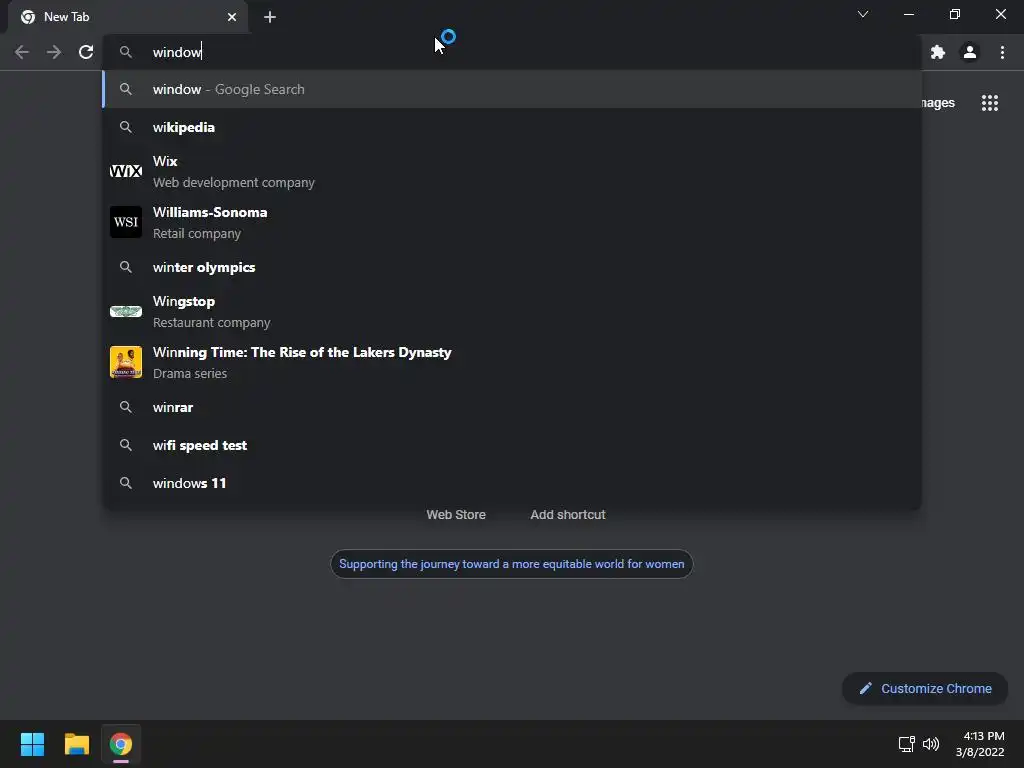Open the network status tray icon
This screenshot has width=1024, height=768.
[x=906, y=744]
